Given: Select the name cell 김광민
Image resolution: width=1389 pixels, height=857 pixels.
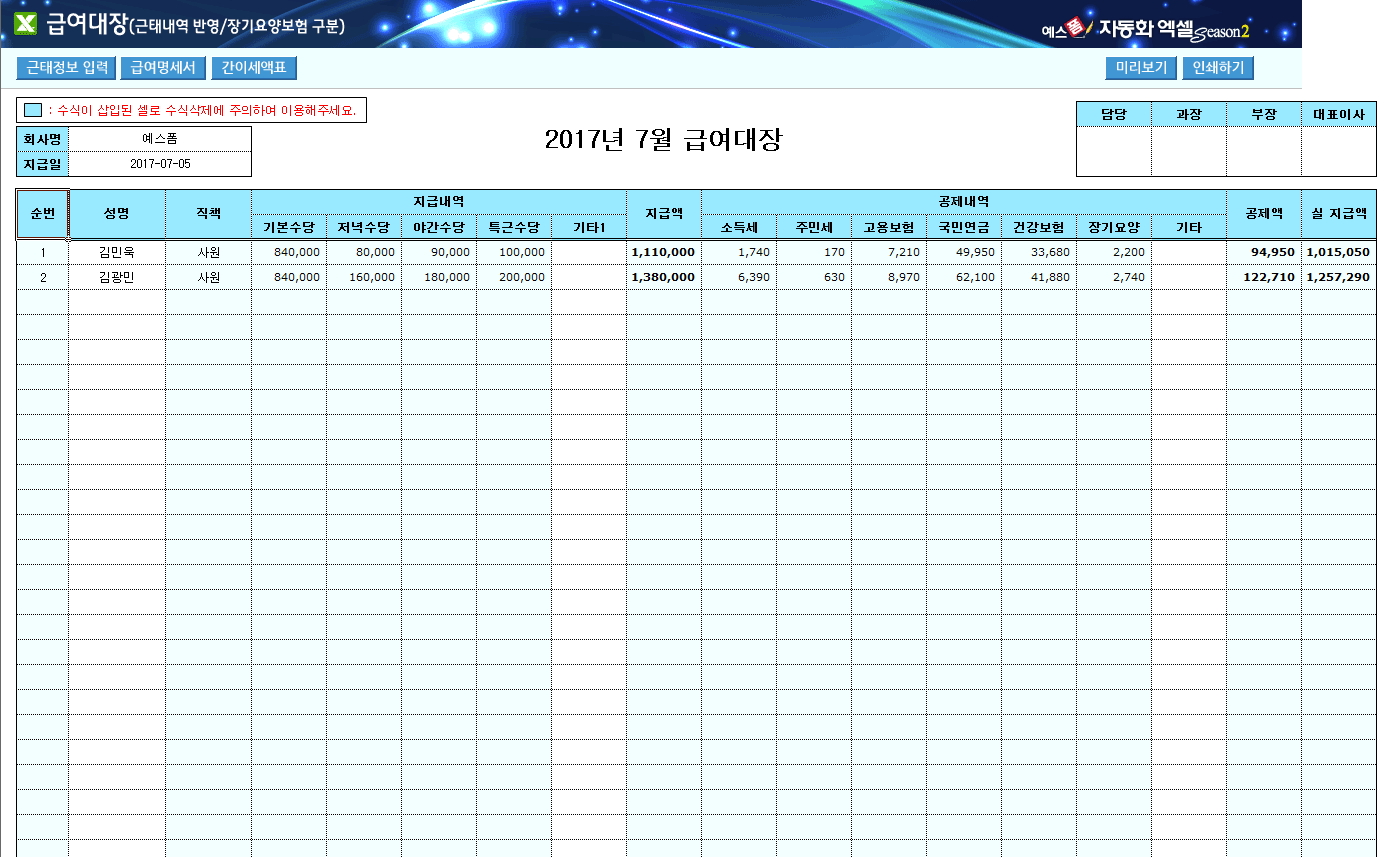Looking at the screenshot, I should point(117,277).
